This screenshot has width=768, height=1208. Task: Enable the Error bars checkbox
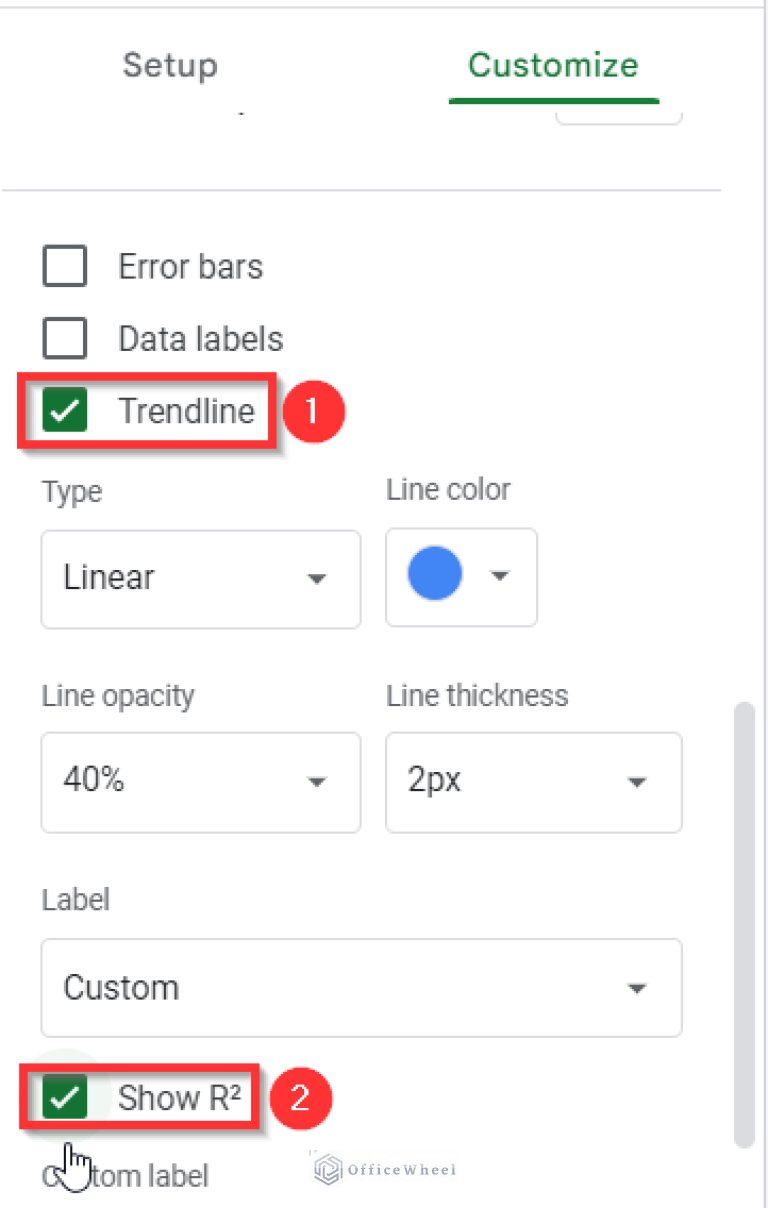64,266
